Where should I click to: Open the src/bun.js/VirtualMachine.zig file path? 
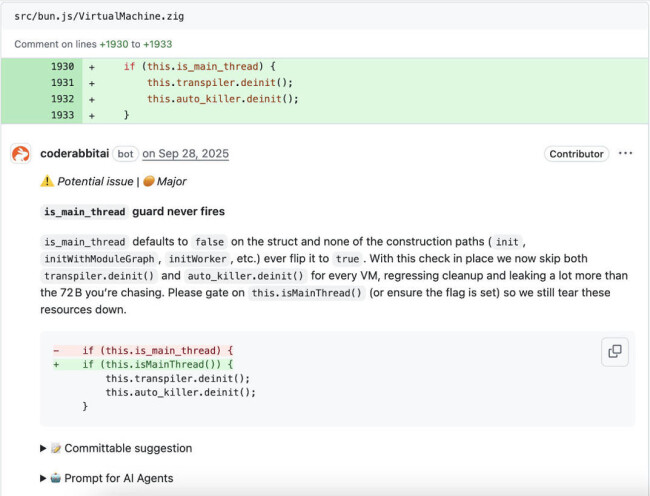point(99,17)
